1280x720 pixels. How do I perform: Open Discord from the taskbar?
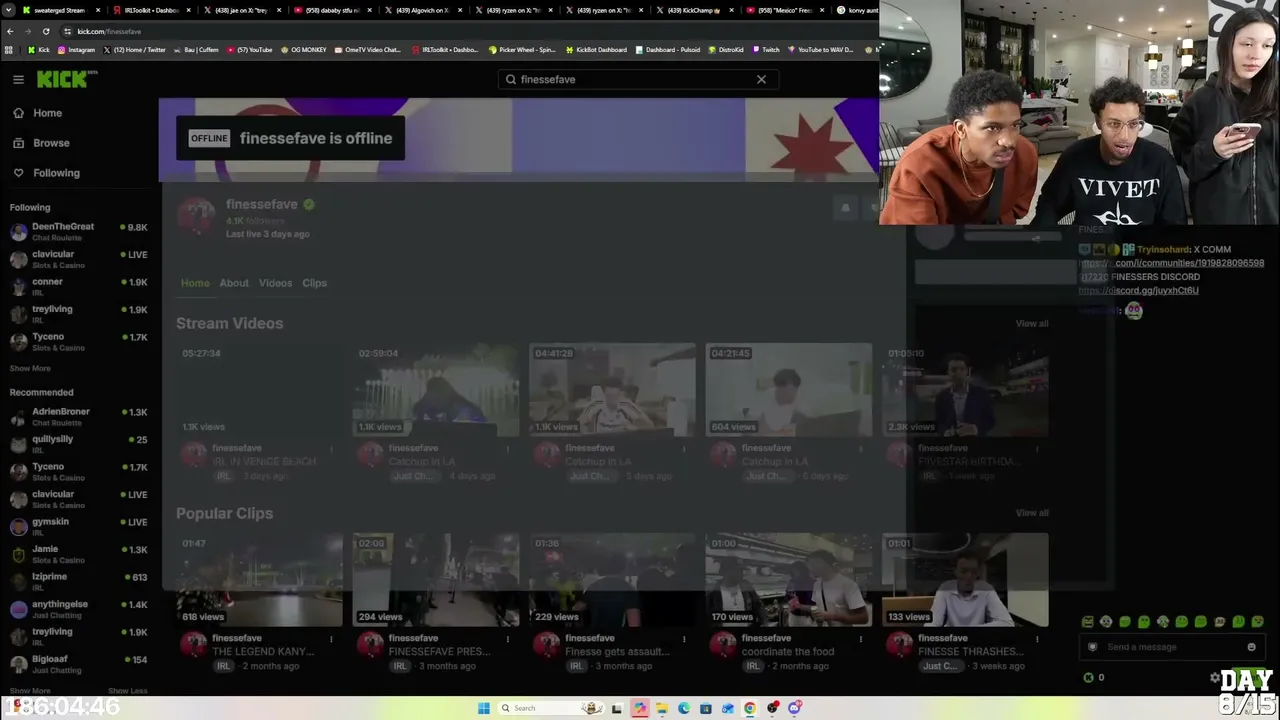click(x=795, y=708)
